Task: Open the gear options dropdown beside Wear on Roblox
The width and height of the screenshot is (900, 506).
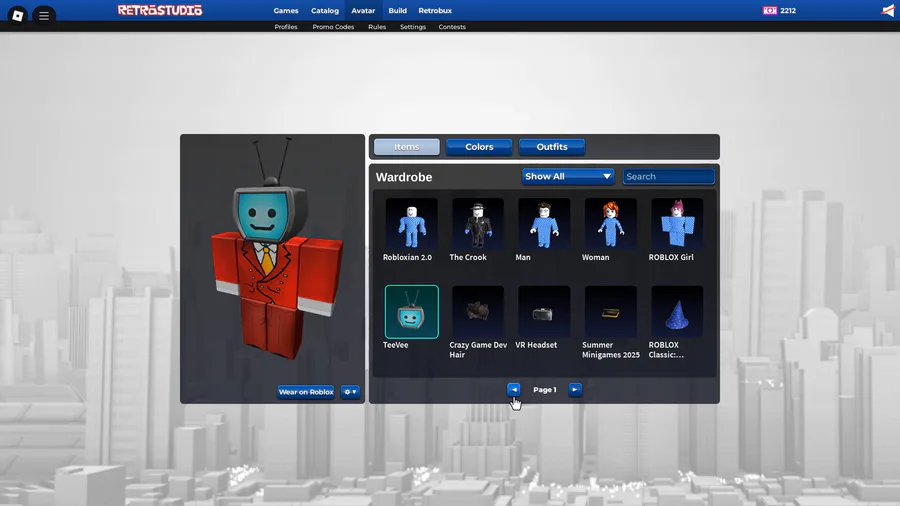Action: point(350,392)
